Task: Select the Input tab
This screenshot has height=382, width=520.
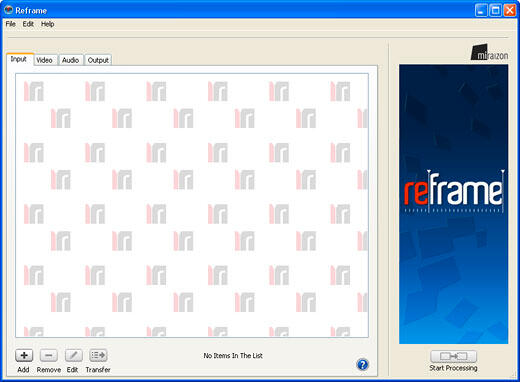Action: (19, 59)
